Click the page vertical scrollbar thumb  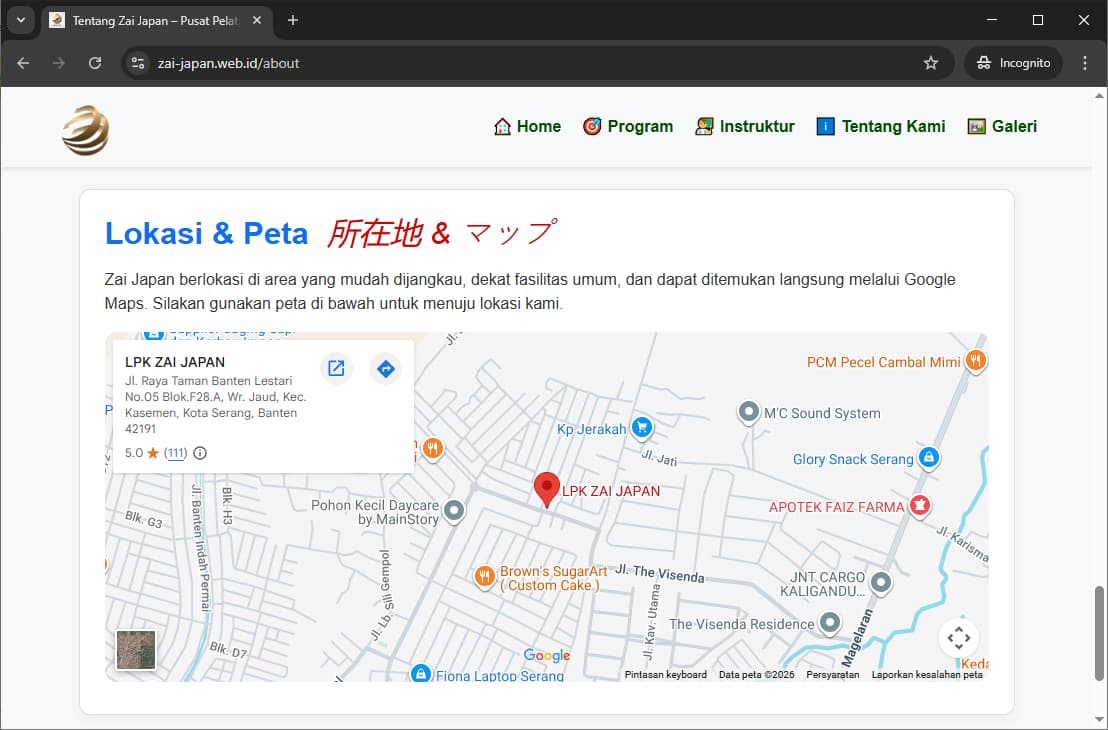pos(1101,633)
